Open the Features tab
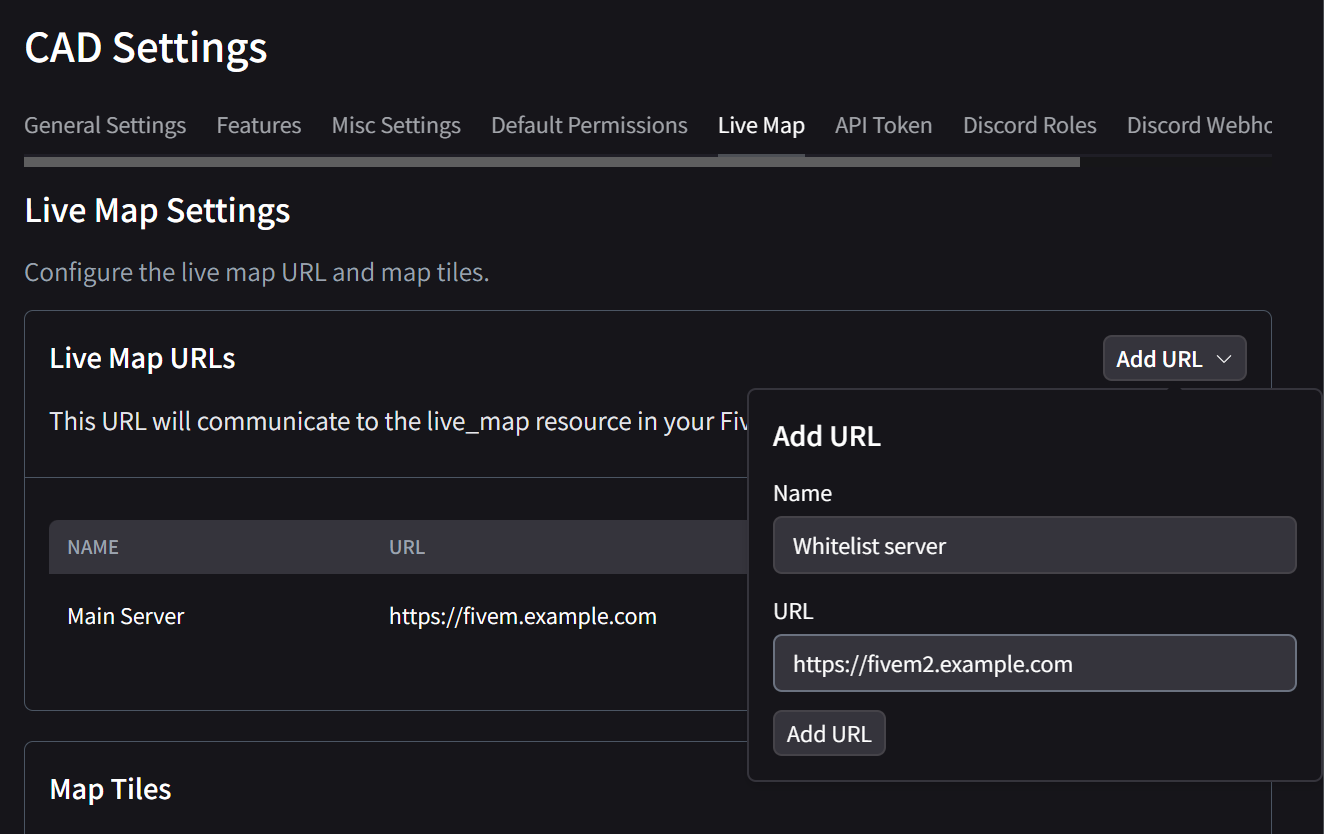The width and height of the screenshot is (1324, 834). (x=258, y=125)
